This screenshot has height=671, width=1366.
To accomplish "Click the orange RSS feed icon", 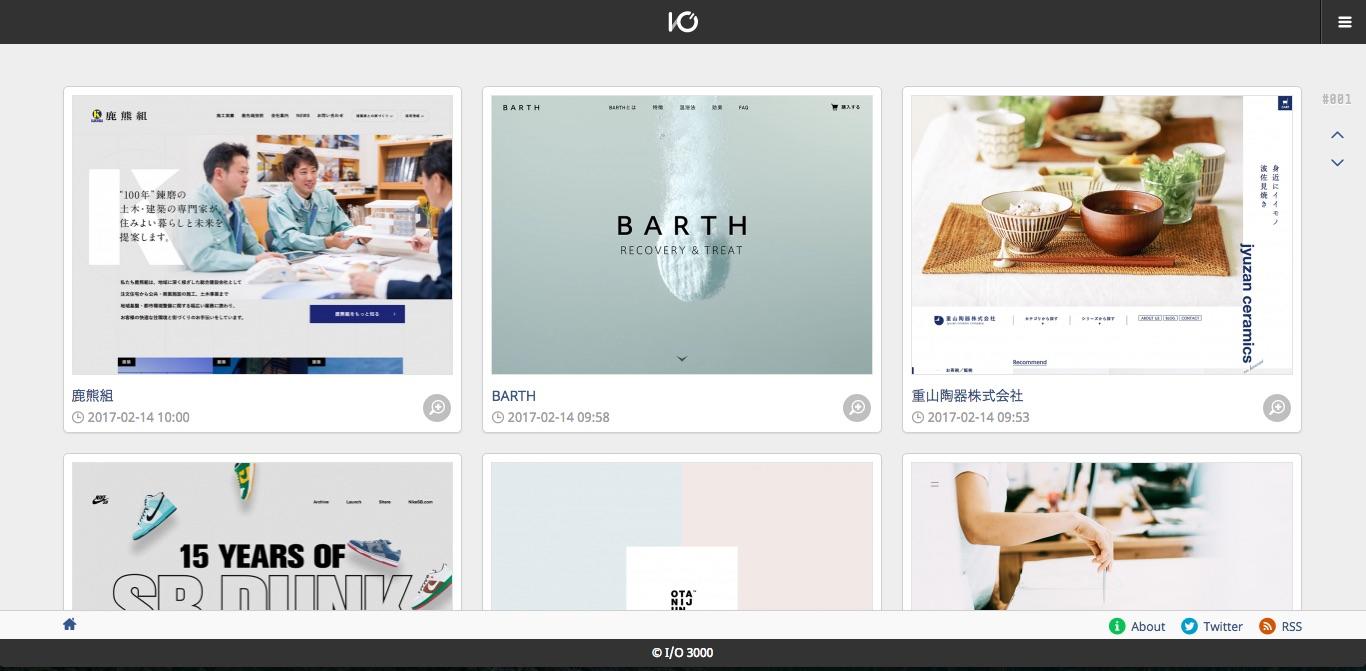I will 1267,626.
